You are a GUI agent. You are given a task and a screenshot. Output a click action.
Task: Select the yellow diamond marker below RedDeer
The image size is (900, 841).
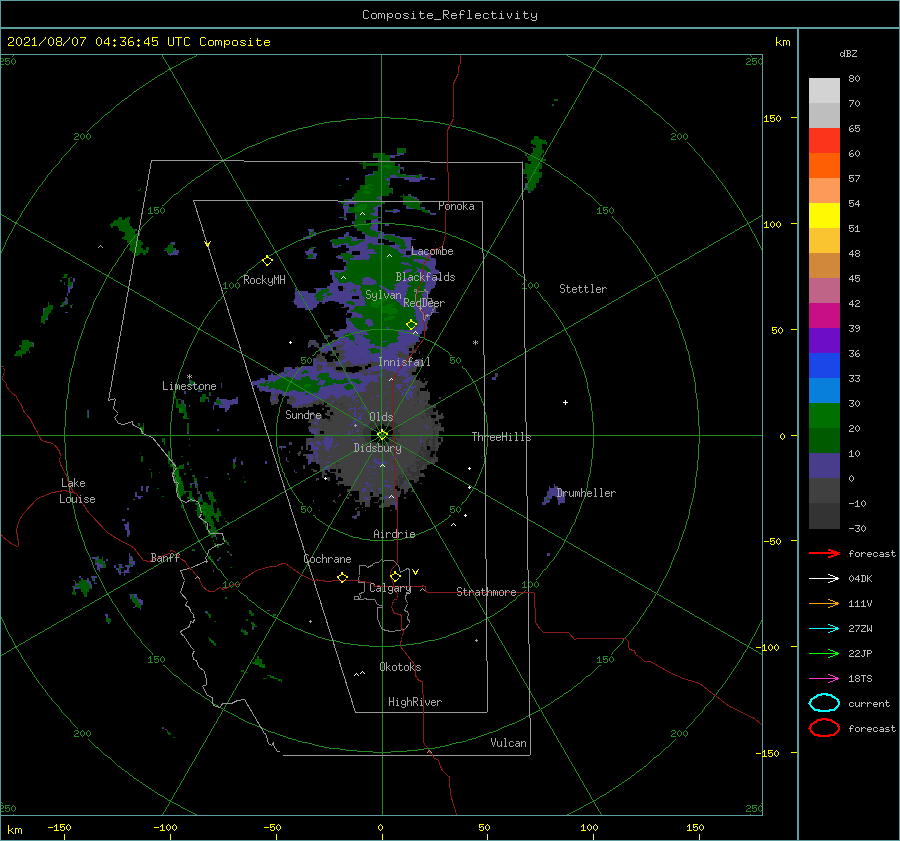(x=411, y=324)
